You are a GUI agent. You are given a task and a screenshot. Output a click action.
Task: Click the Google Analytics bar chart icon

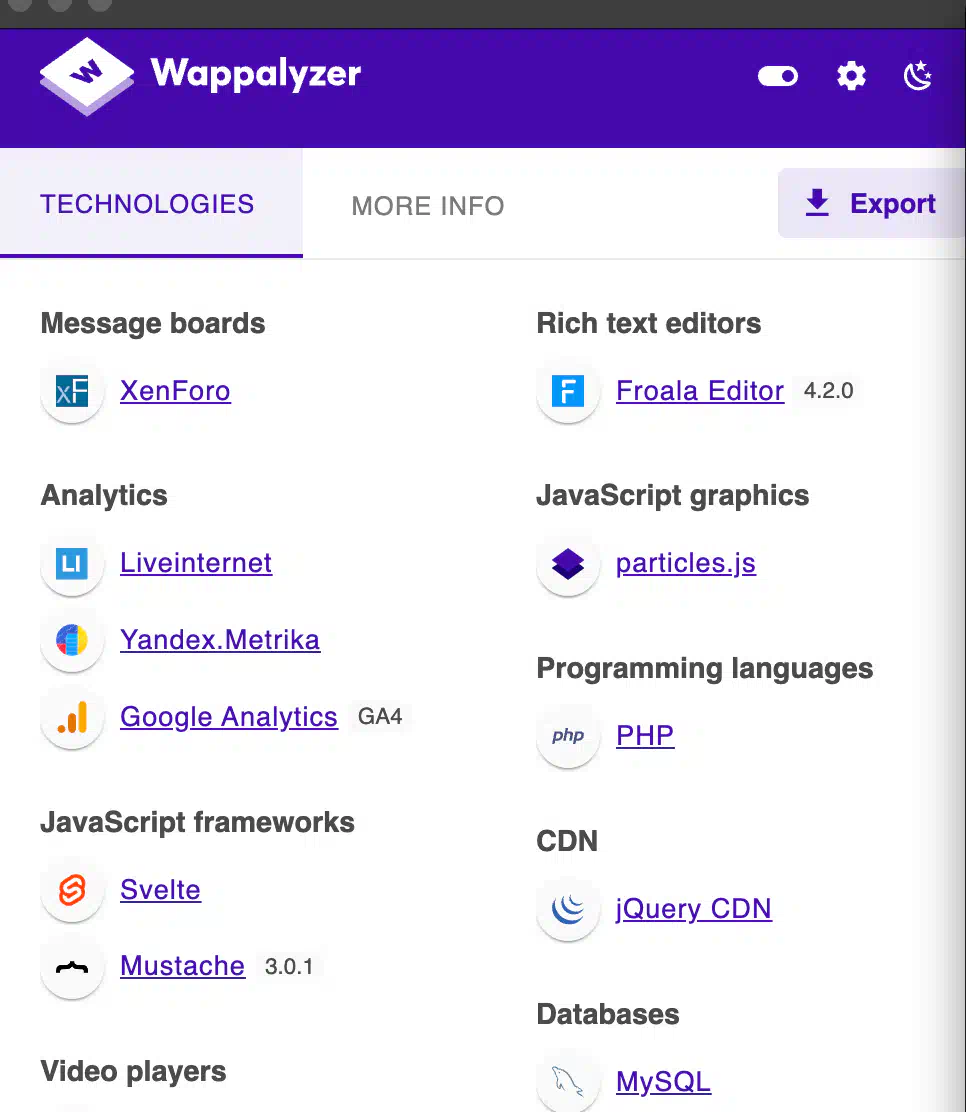tap(72, 717)
